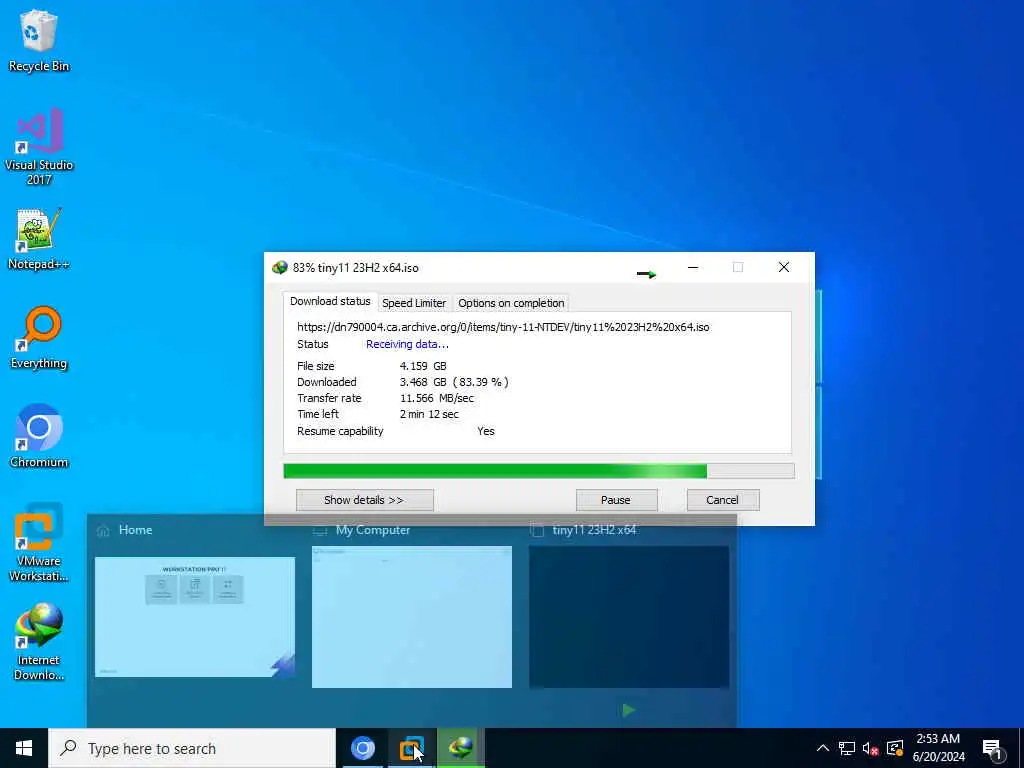Click the 11.566 MB/sec transfer rate value
Image resolution: width=1024 pixels, height=768 pixels.
coord(437,398)
